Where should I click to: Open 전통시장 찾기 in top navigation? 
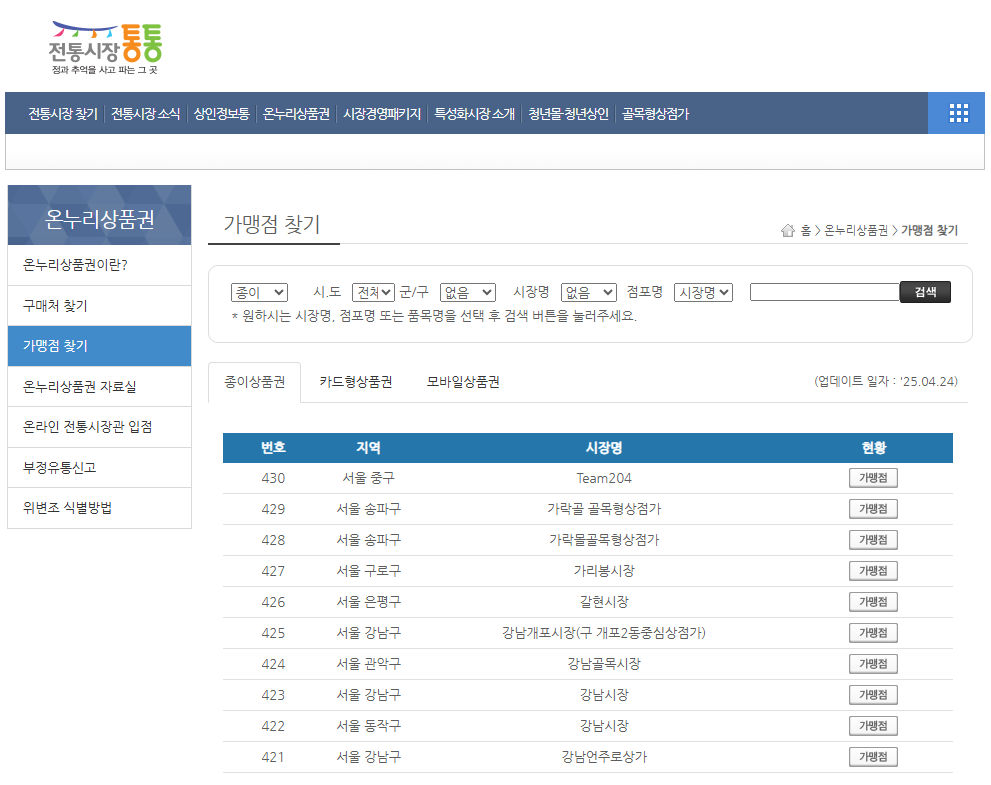point(63,114)
